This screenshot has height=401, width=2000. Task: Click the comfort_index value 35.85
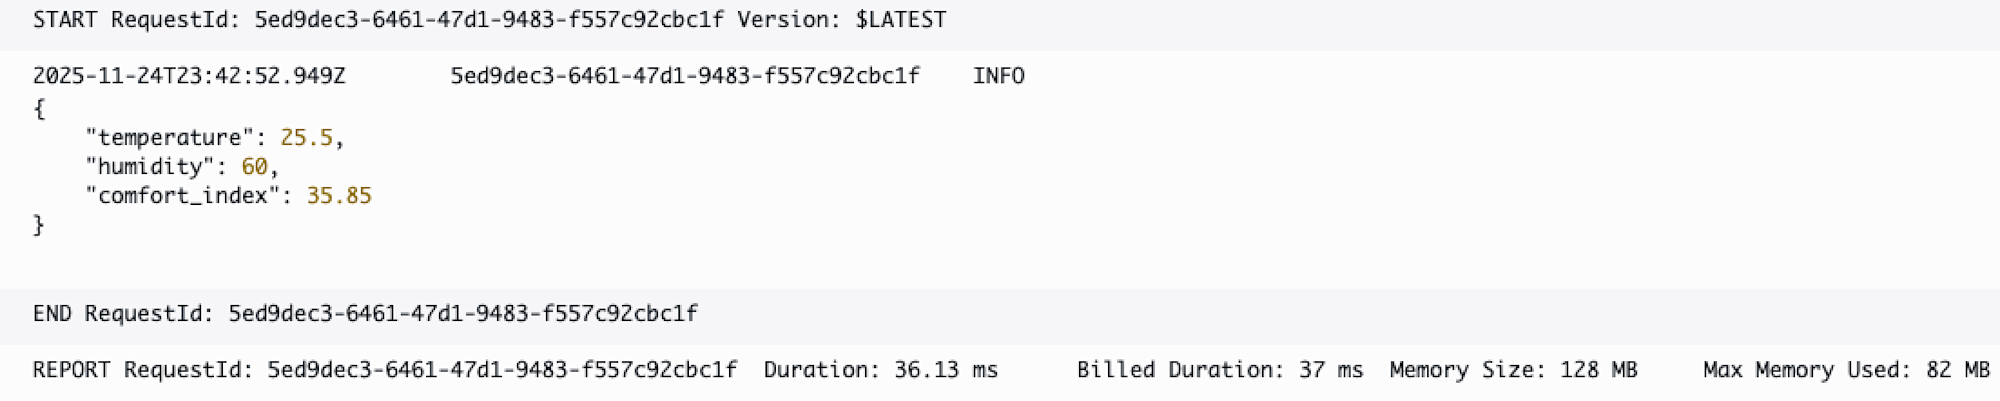point(339,196)
